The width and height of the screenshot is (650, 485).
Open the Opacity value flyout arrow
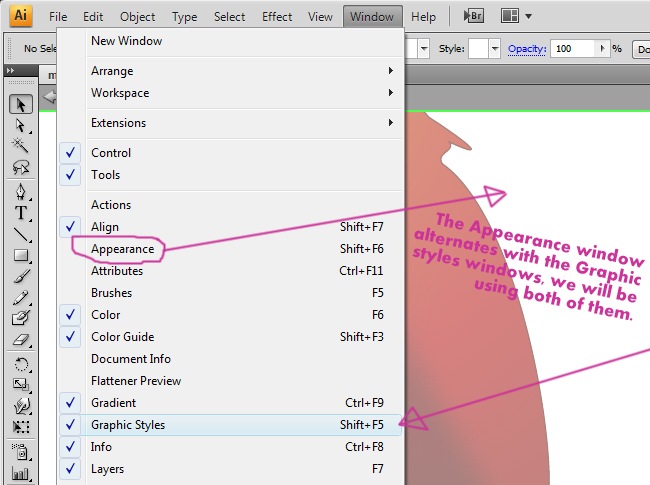(x=602, y=48)
